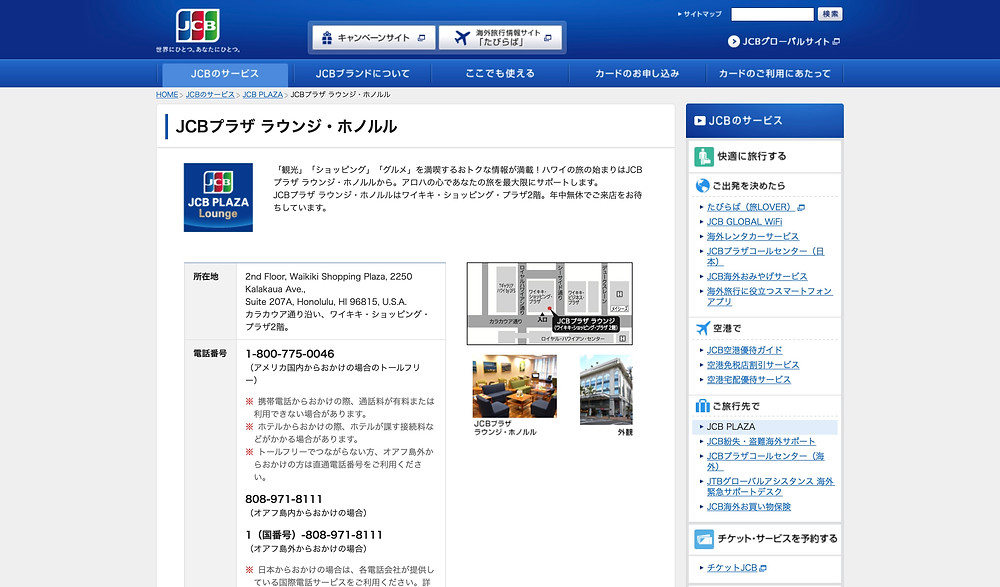Click the JCB PLAZA Lounge logo image
Viewport: 1000px width, 587px height.
point(218,197)
